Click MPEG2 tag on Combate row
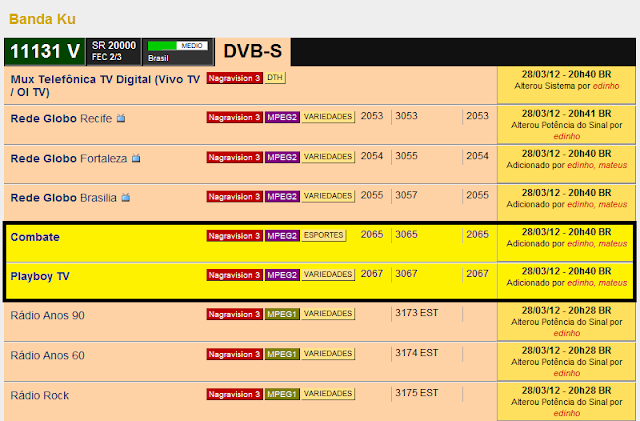Viewport: 640px width, 421px height. coord(282,236)
